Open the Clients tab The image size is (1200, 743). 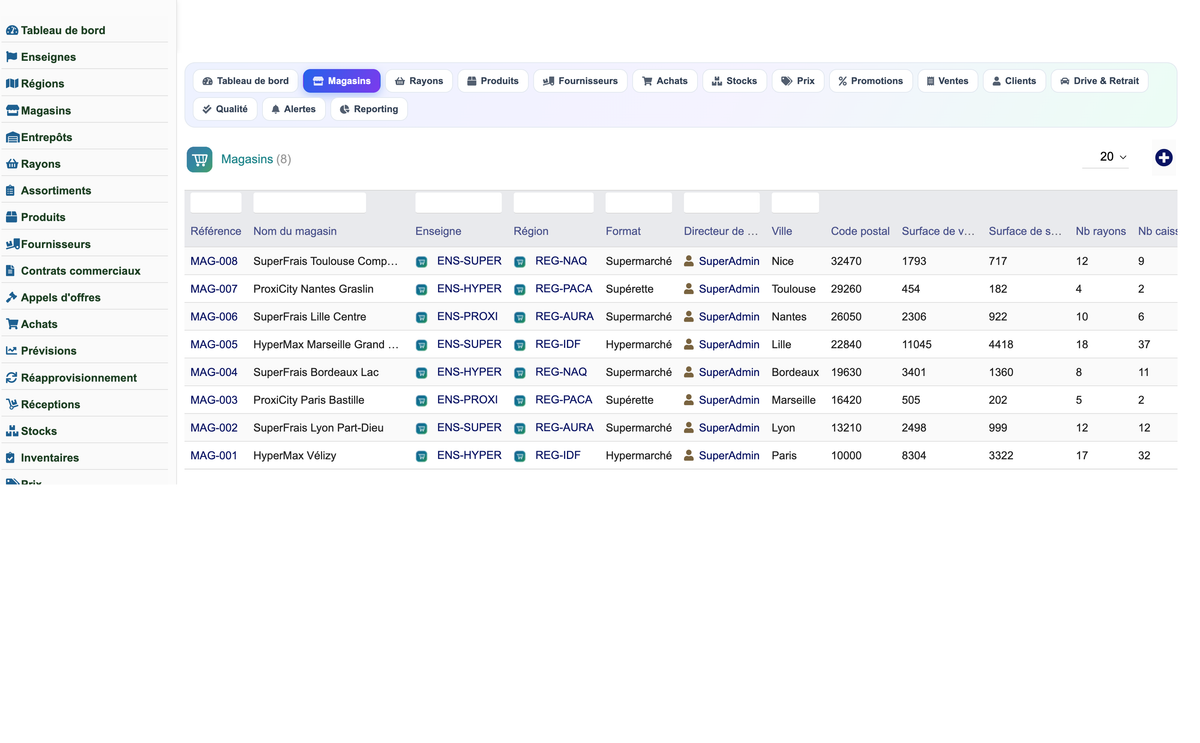pyautogui.click(x=1014, y=81)
